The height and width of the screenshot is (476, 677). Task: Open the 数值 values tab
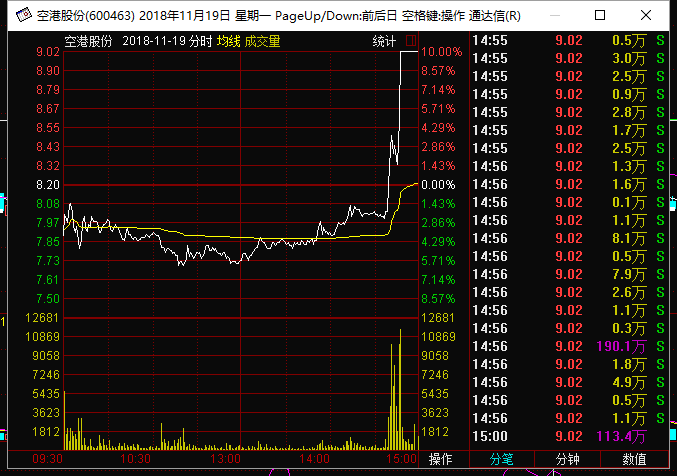[x=633, y=459]
